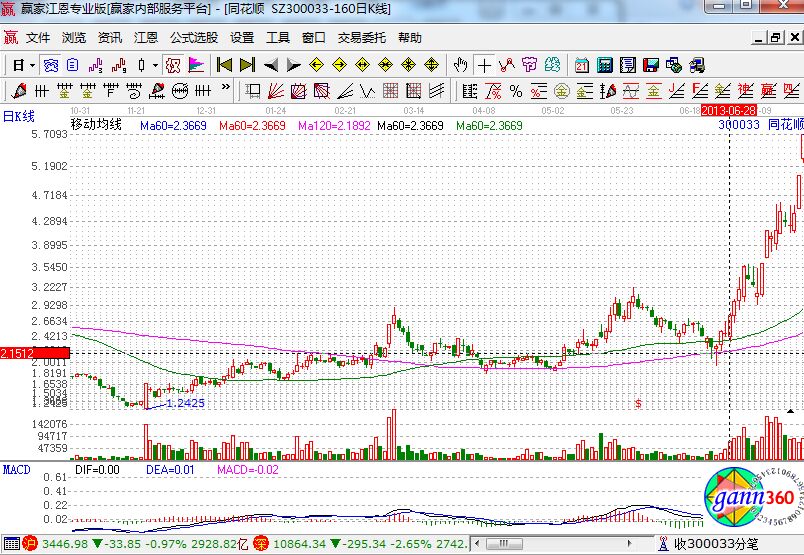Click the MACD indicator label

point(15,468)
